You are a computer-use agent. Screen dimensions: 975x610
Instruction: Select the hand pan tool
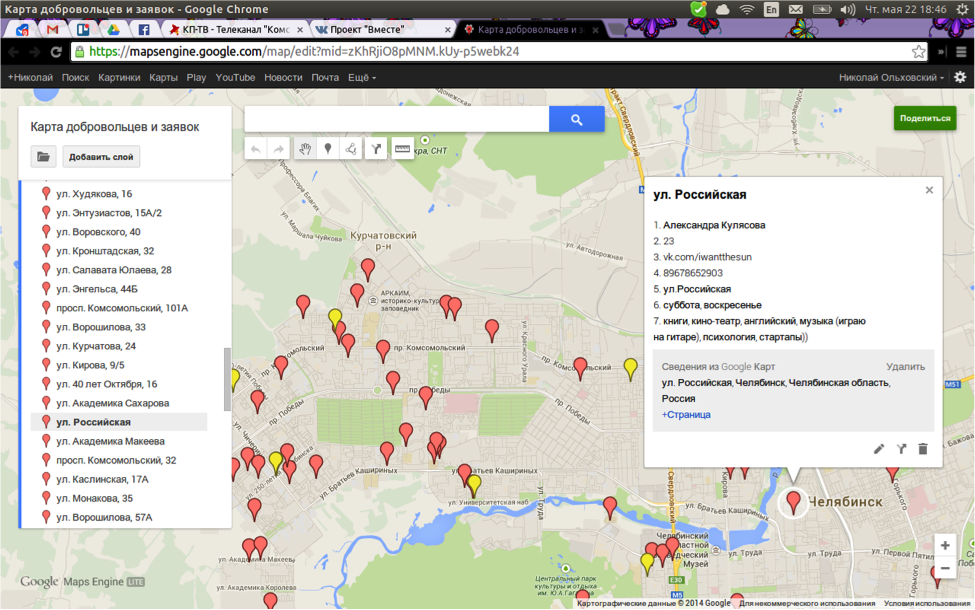305,149
